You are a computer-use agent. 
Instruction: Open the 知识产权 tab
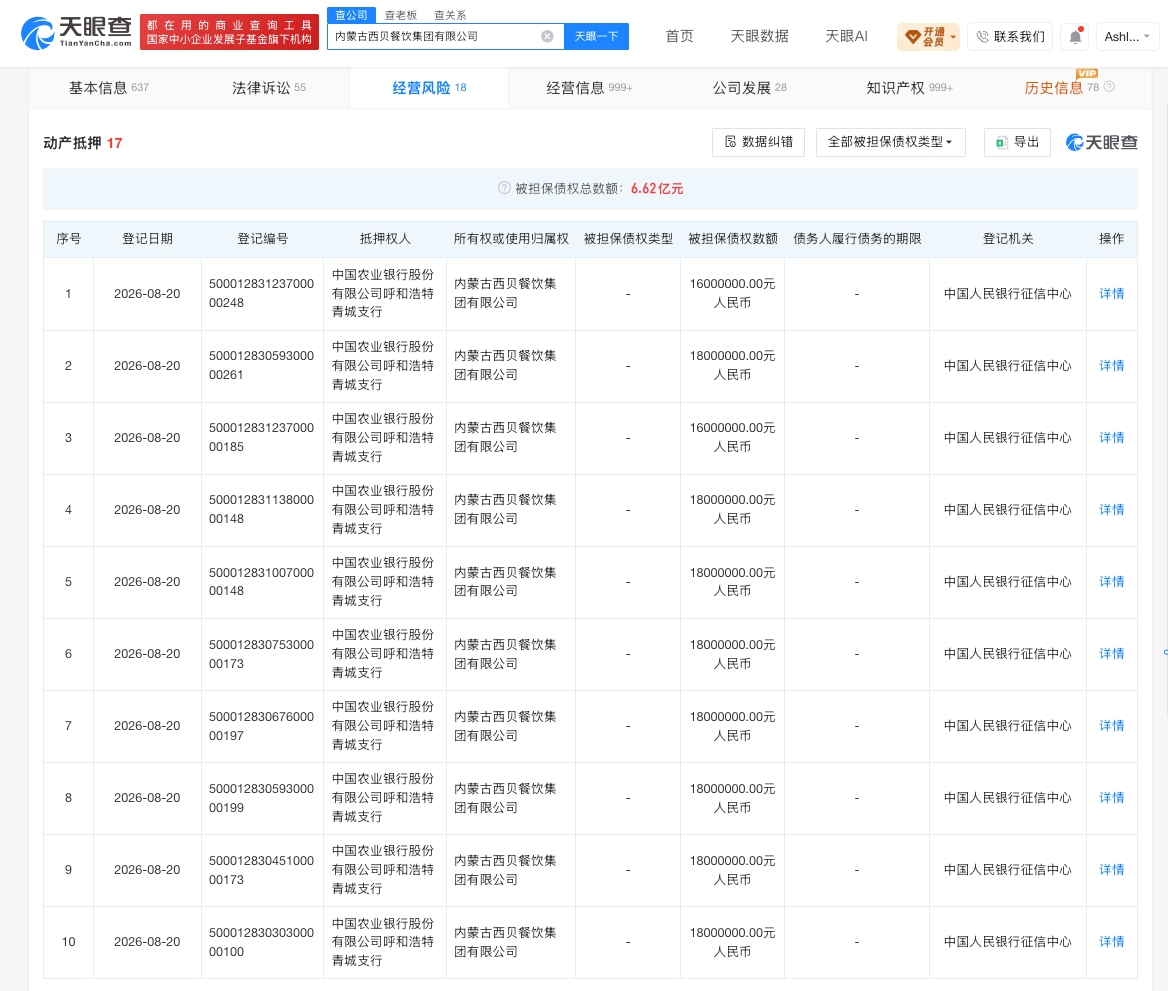tap(910, 88)
